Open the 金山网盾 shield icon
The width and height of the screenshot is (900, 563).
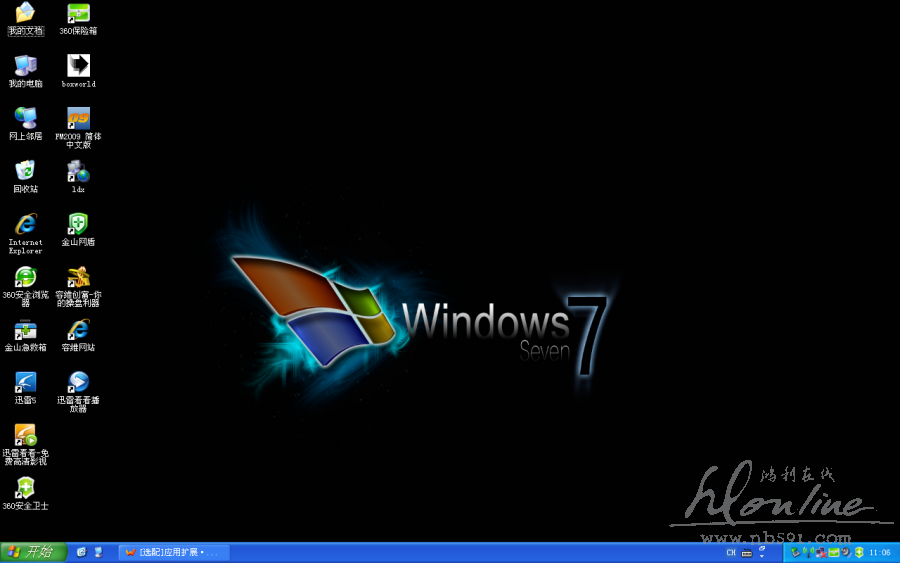click(78, 224)
